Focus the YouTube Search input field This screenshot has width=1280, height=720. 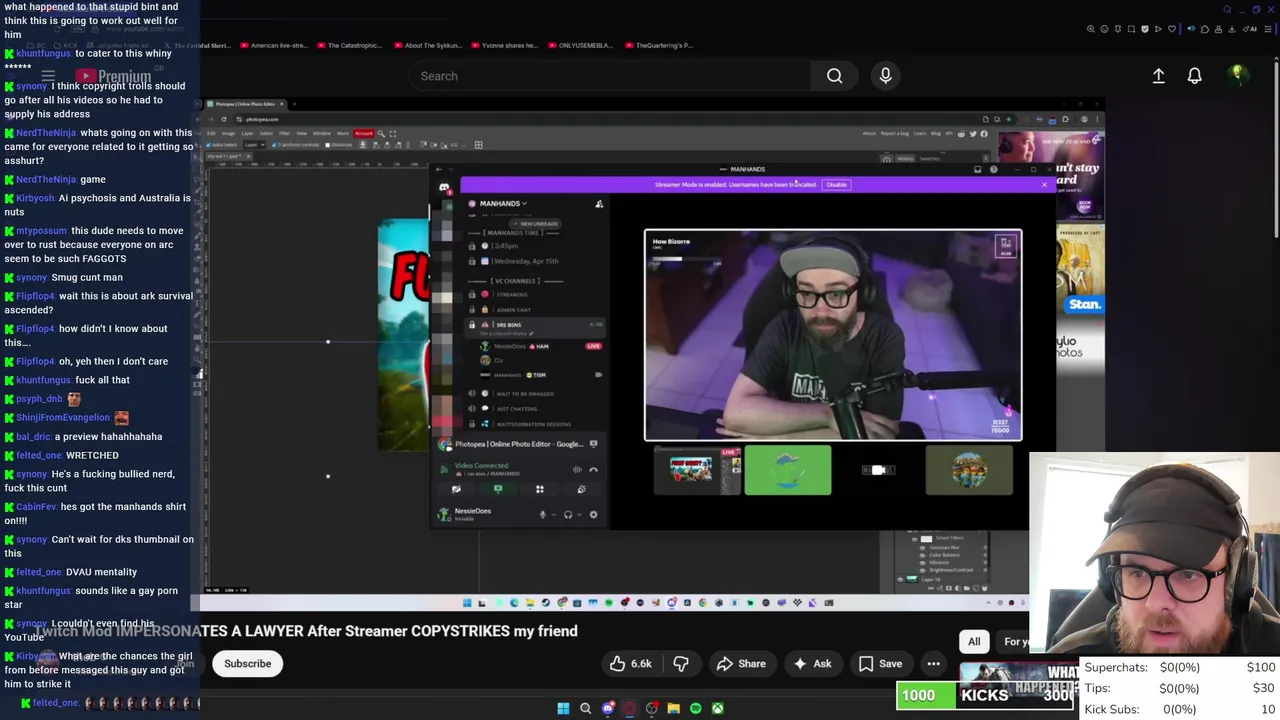610,76
